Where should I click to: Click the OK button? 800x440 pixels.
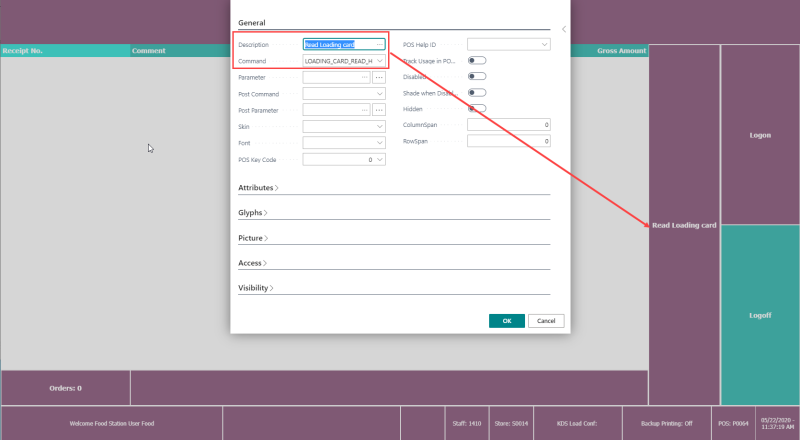507,321
